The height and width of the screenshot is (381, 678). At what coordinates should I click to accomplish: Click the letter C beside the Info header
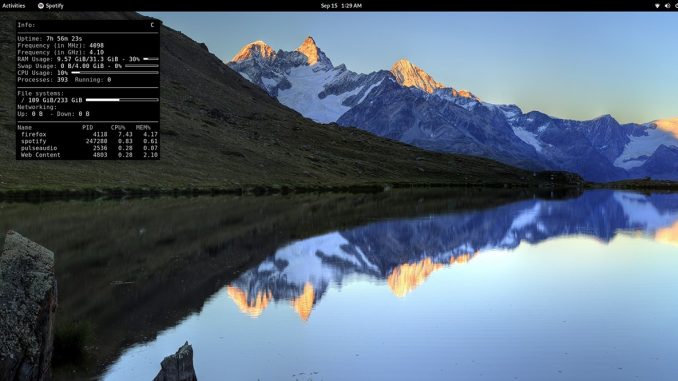(152, 25)
